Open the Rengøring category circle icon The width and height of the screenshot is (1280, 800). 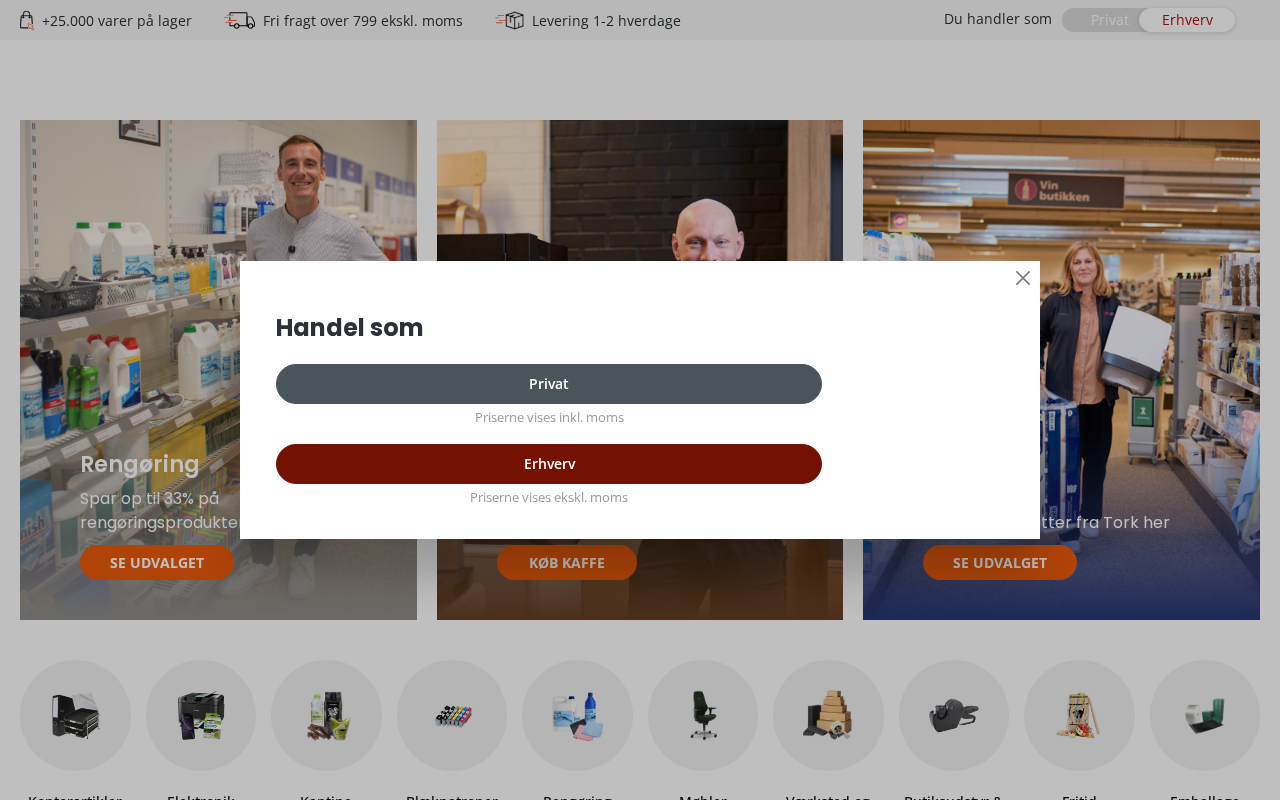tap(577, 715)
